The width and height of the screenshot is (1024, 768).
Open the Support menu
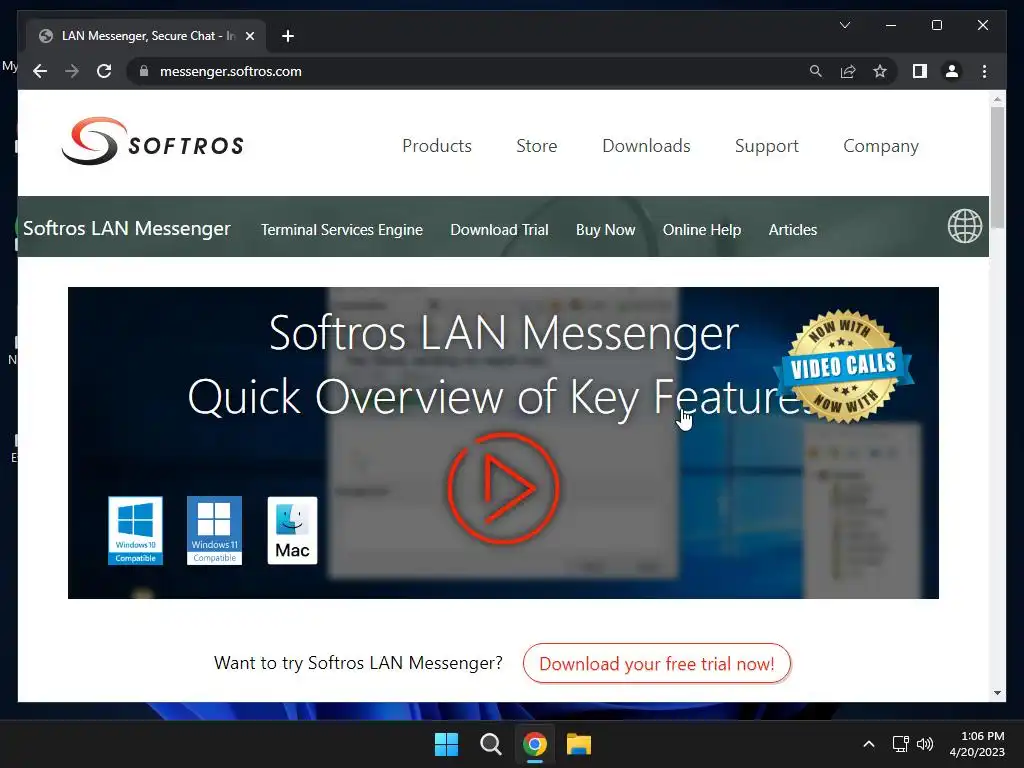(767, 146)
